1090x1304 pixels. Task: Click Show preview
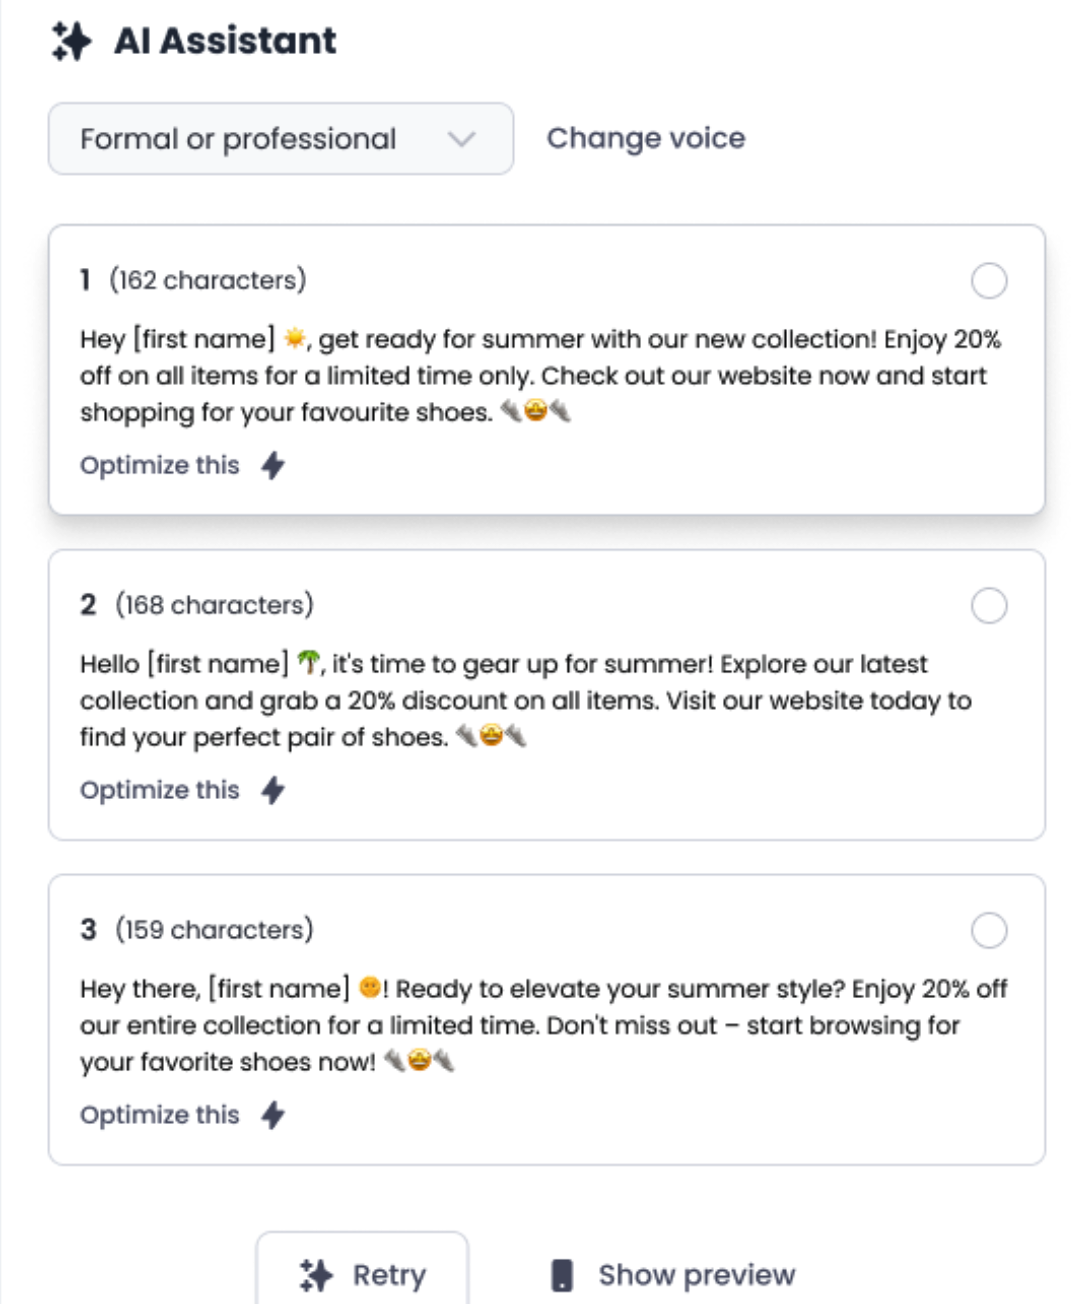(x=696, y=1275)
